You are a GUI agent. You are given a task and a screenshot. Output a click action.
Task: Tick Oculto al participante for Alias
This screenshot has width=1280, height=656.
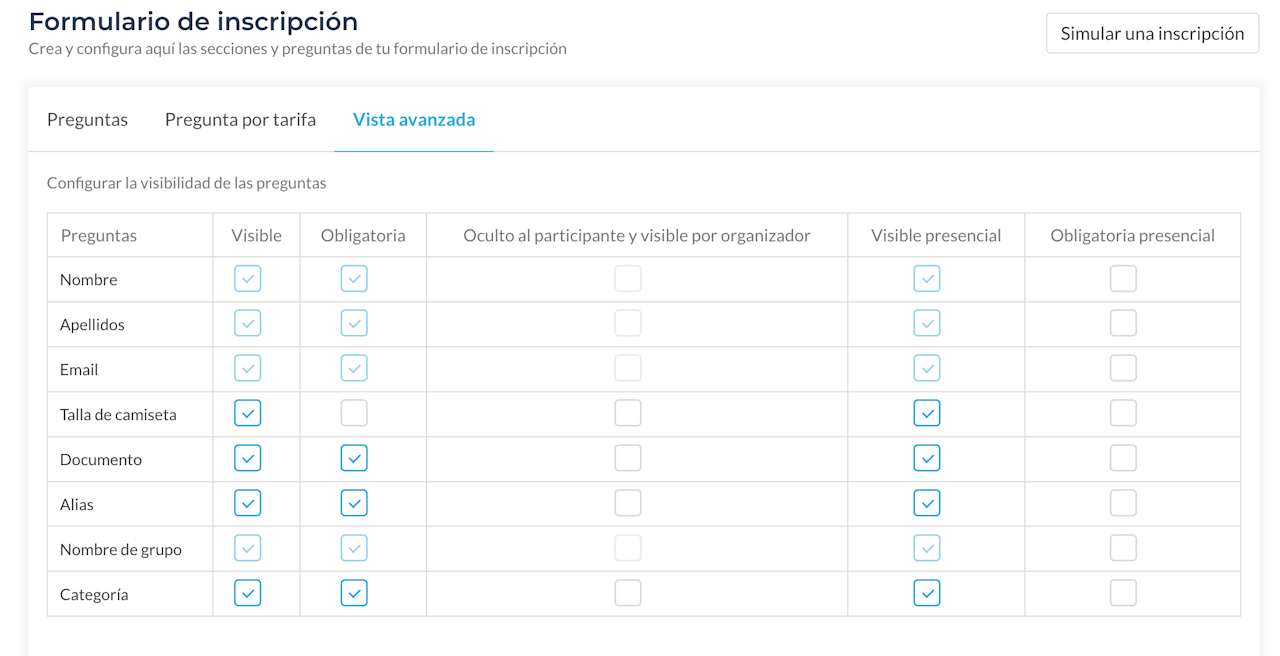[628, 503]
